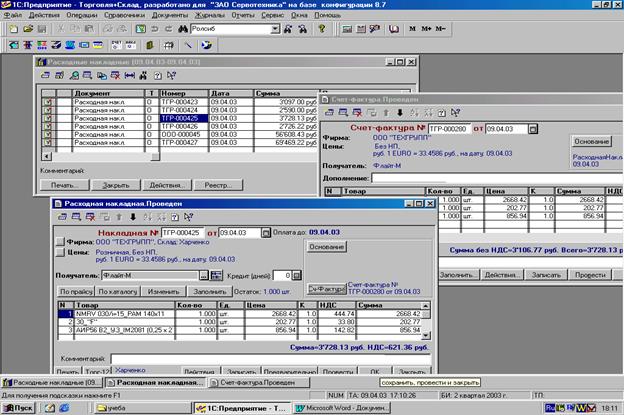This screenshot has width=624, height=415.
Task: Click first toolbar icon in Расходные накладные window
Action: point(43,77)
